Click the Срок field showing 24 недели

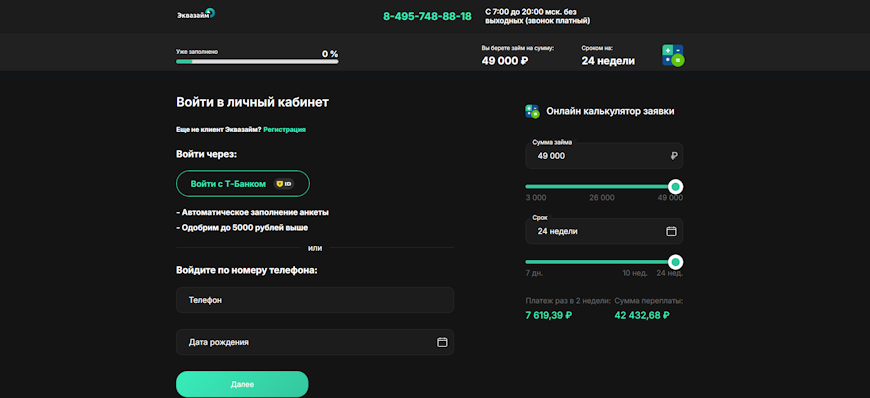point(604,231)
